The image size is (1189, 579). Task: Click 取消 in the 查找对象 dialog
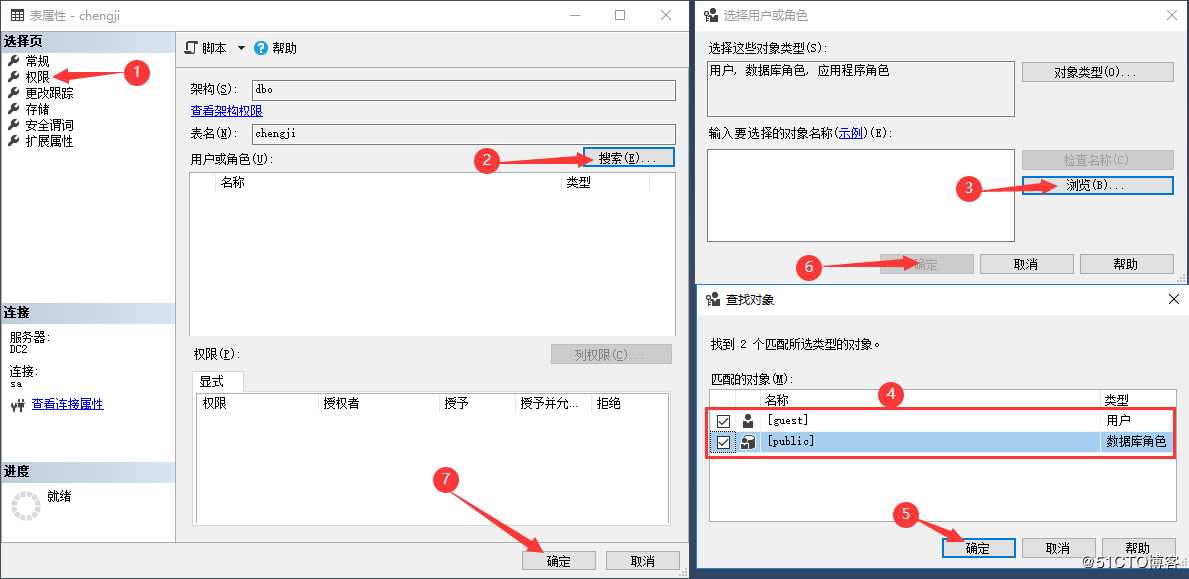1058,548
